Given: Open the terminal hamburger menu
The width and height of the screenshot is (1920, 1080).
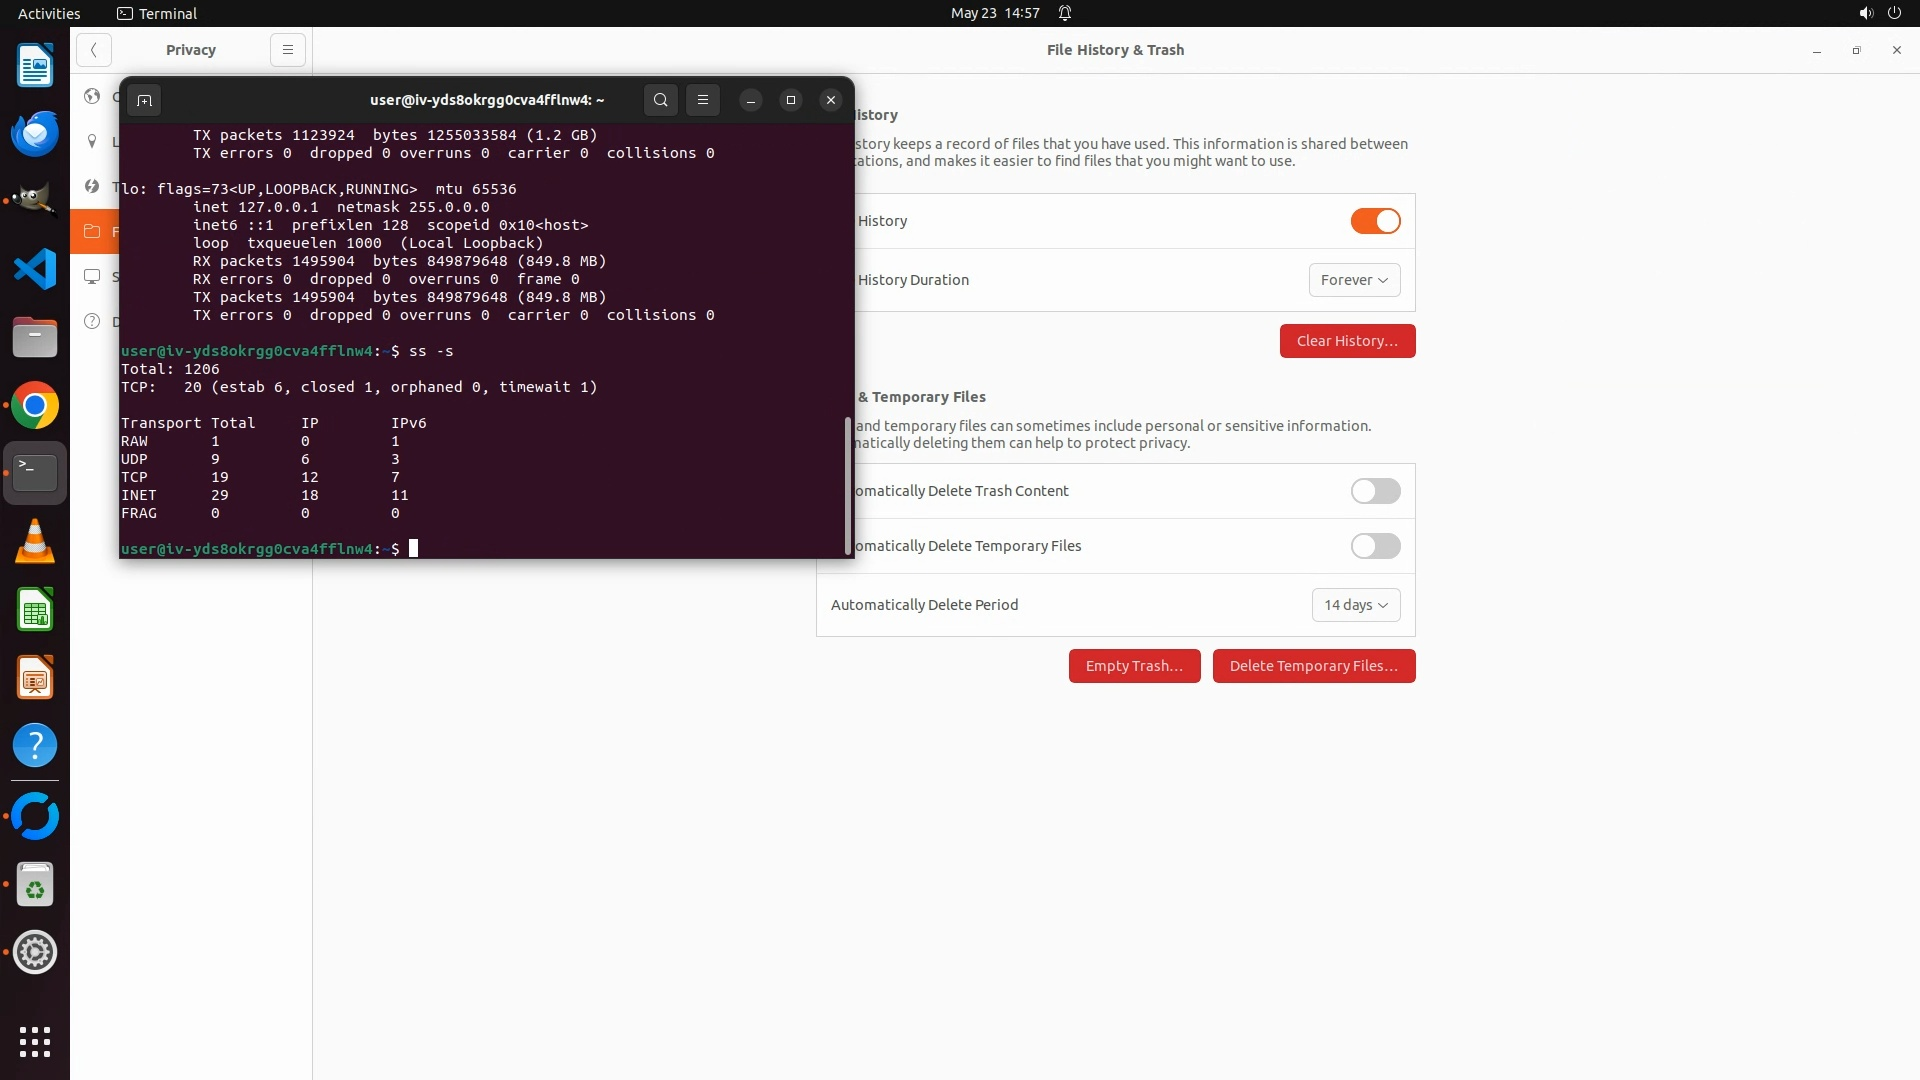Looking at the screenshot, I should coord(703,100).
